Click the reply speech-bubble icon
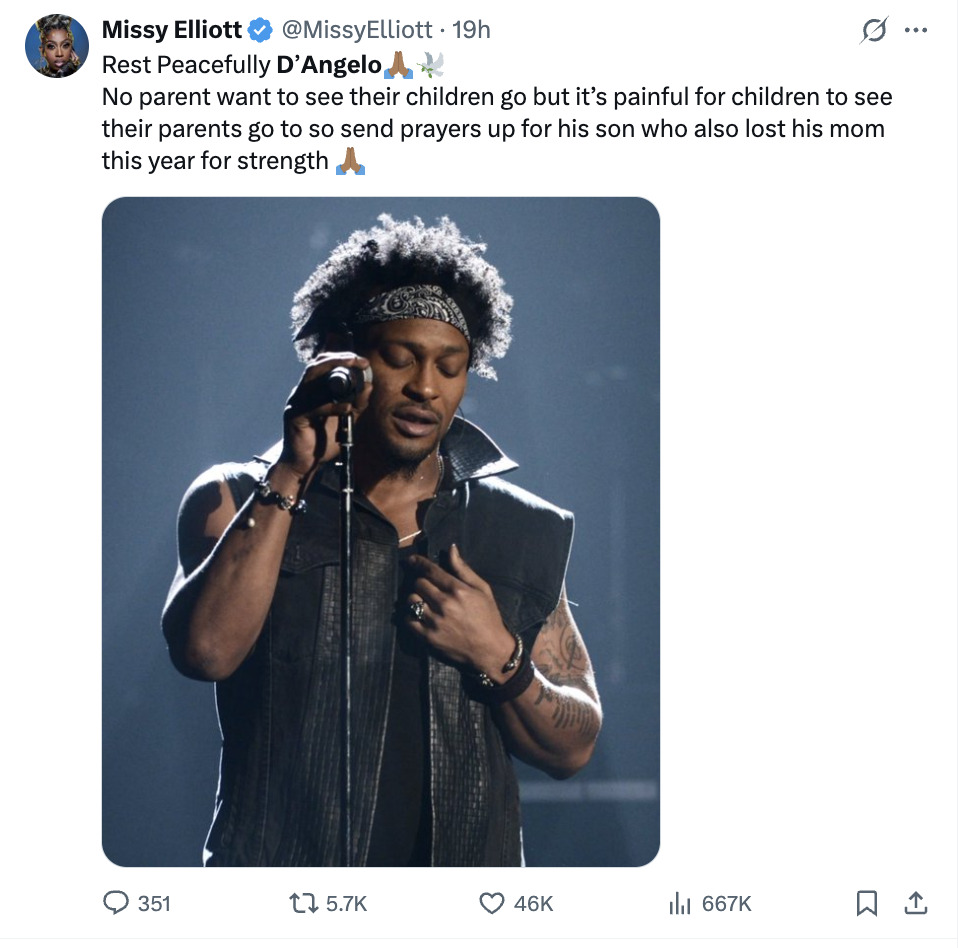Image resolution: width=958 pixels, height=948 pixels. [116, 903]
